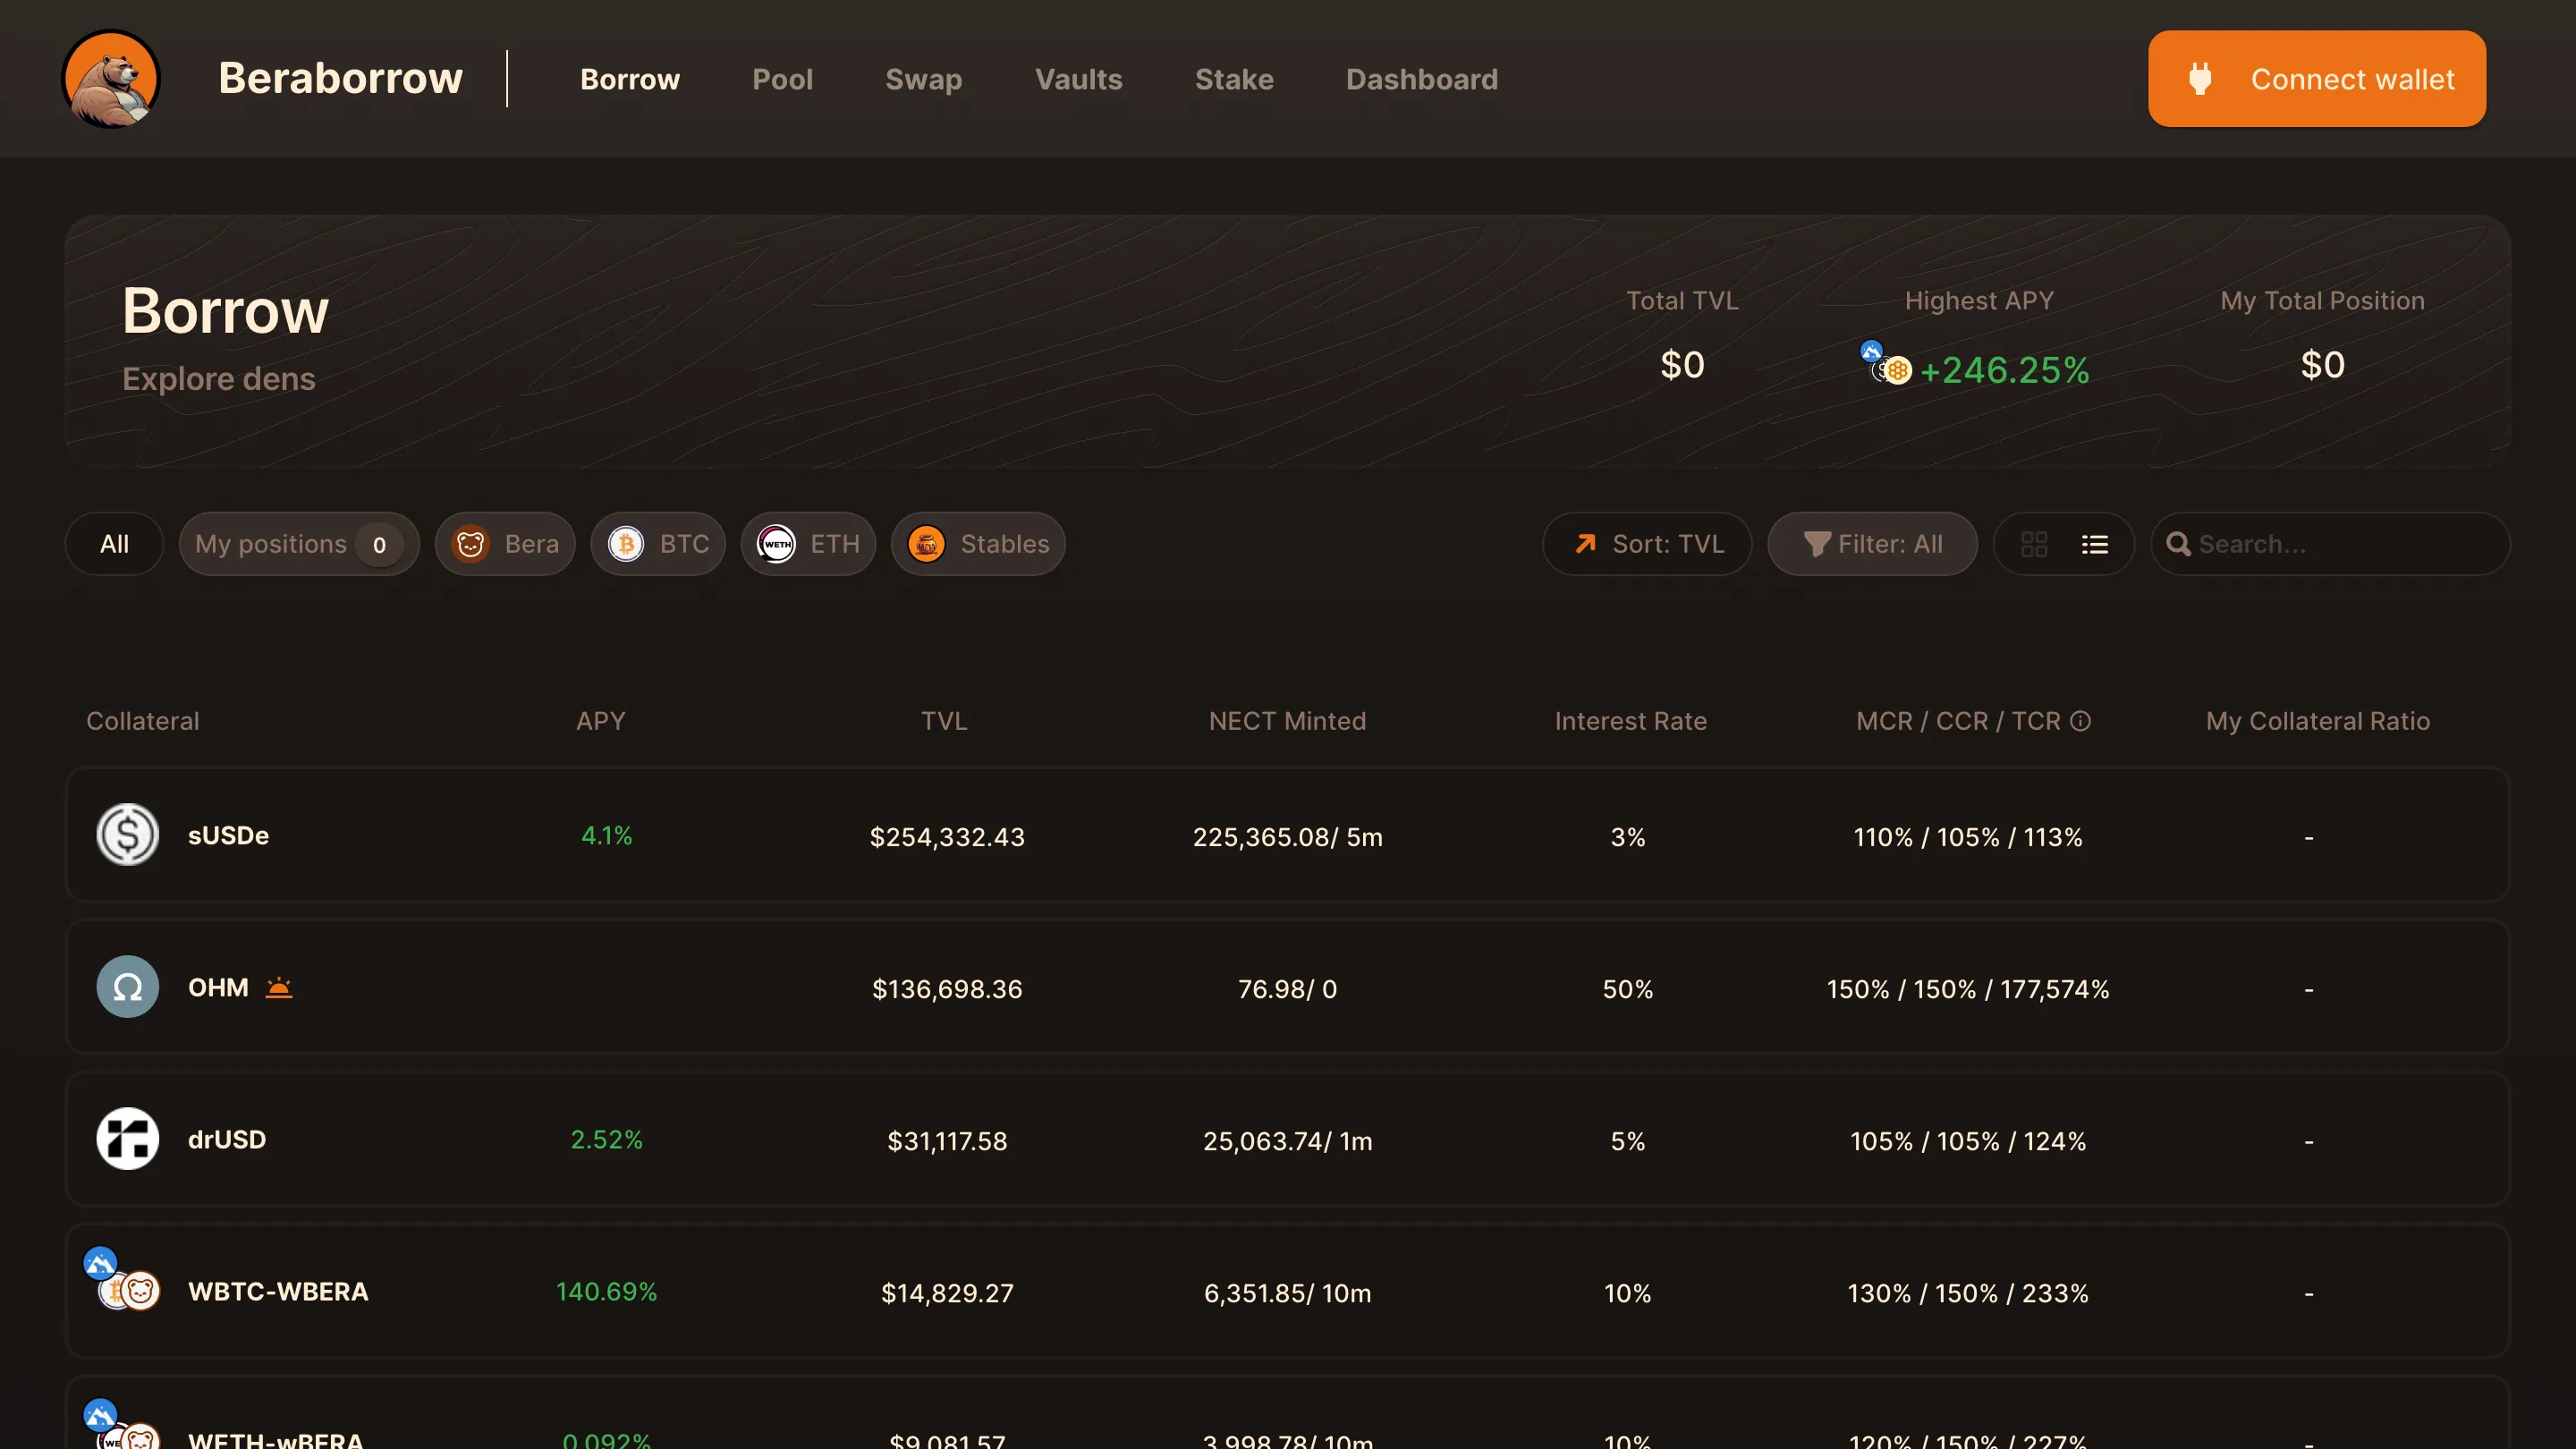Click the Bera filter bear icon

471,544
